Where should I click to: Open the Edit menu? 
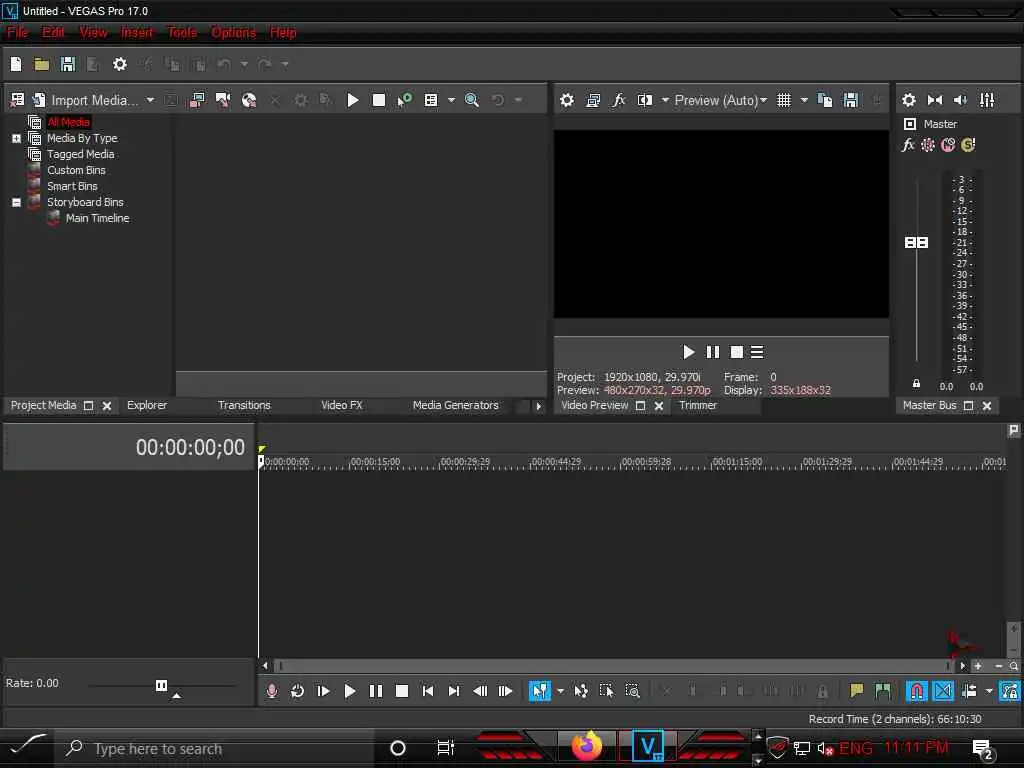[x=53, y=32]
